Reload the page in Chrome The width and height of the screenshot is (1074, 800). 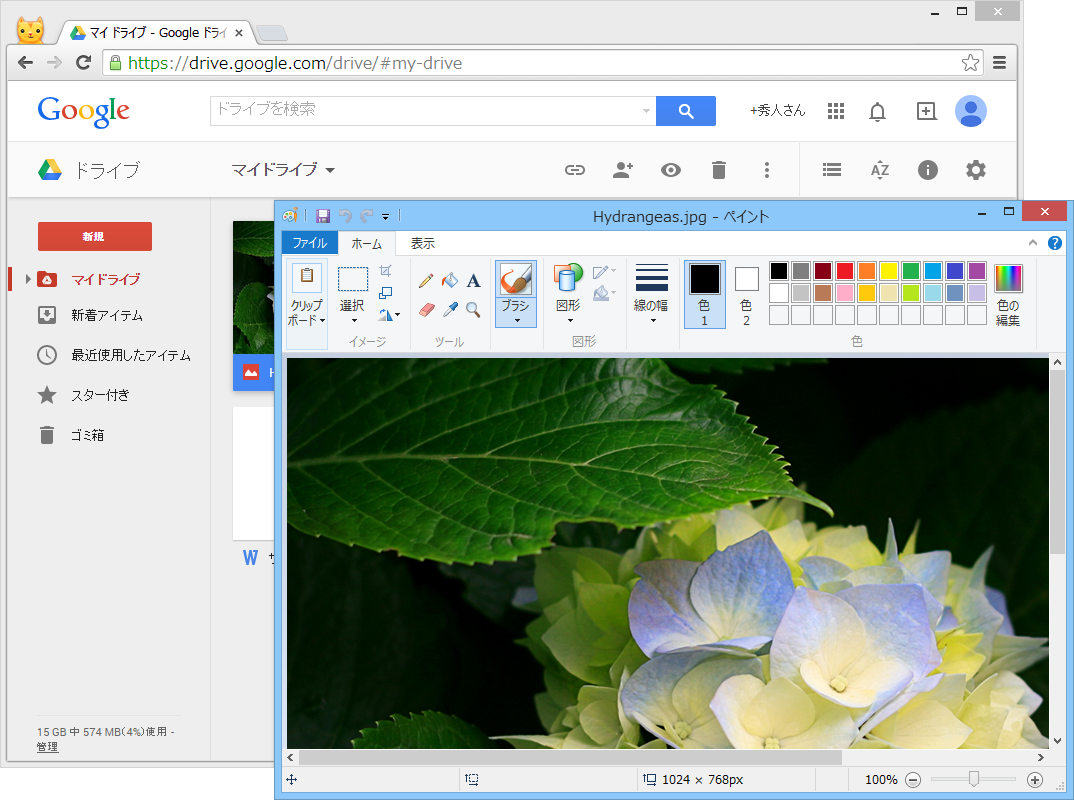(84, 63)
